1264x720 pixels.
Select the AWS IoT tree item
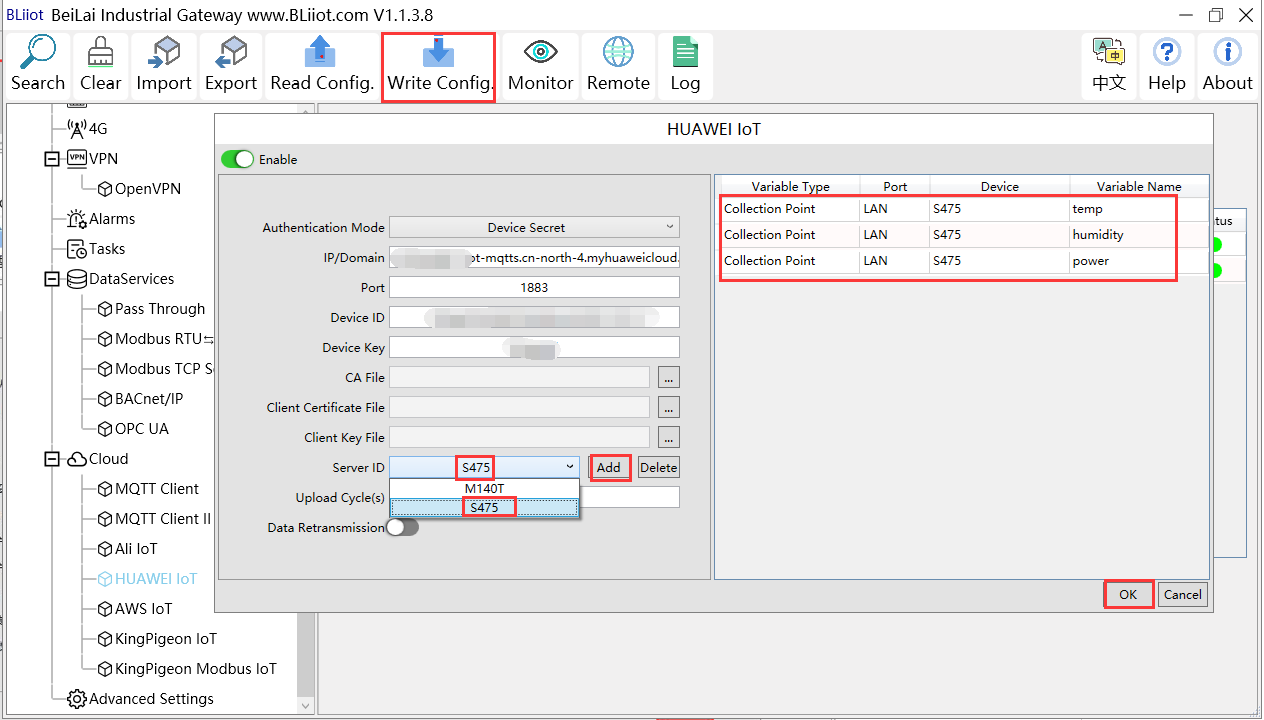click(135, 609)
